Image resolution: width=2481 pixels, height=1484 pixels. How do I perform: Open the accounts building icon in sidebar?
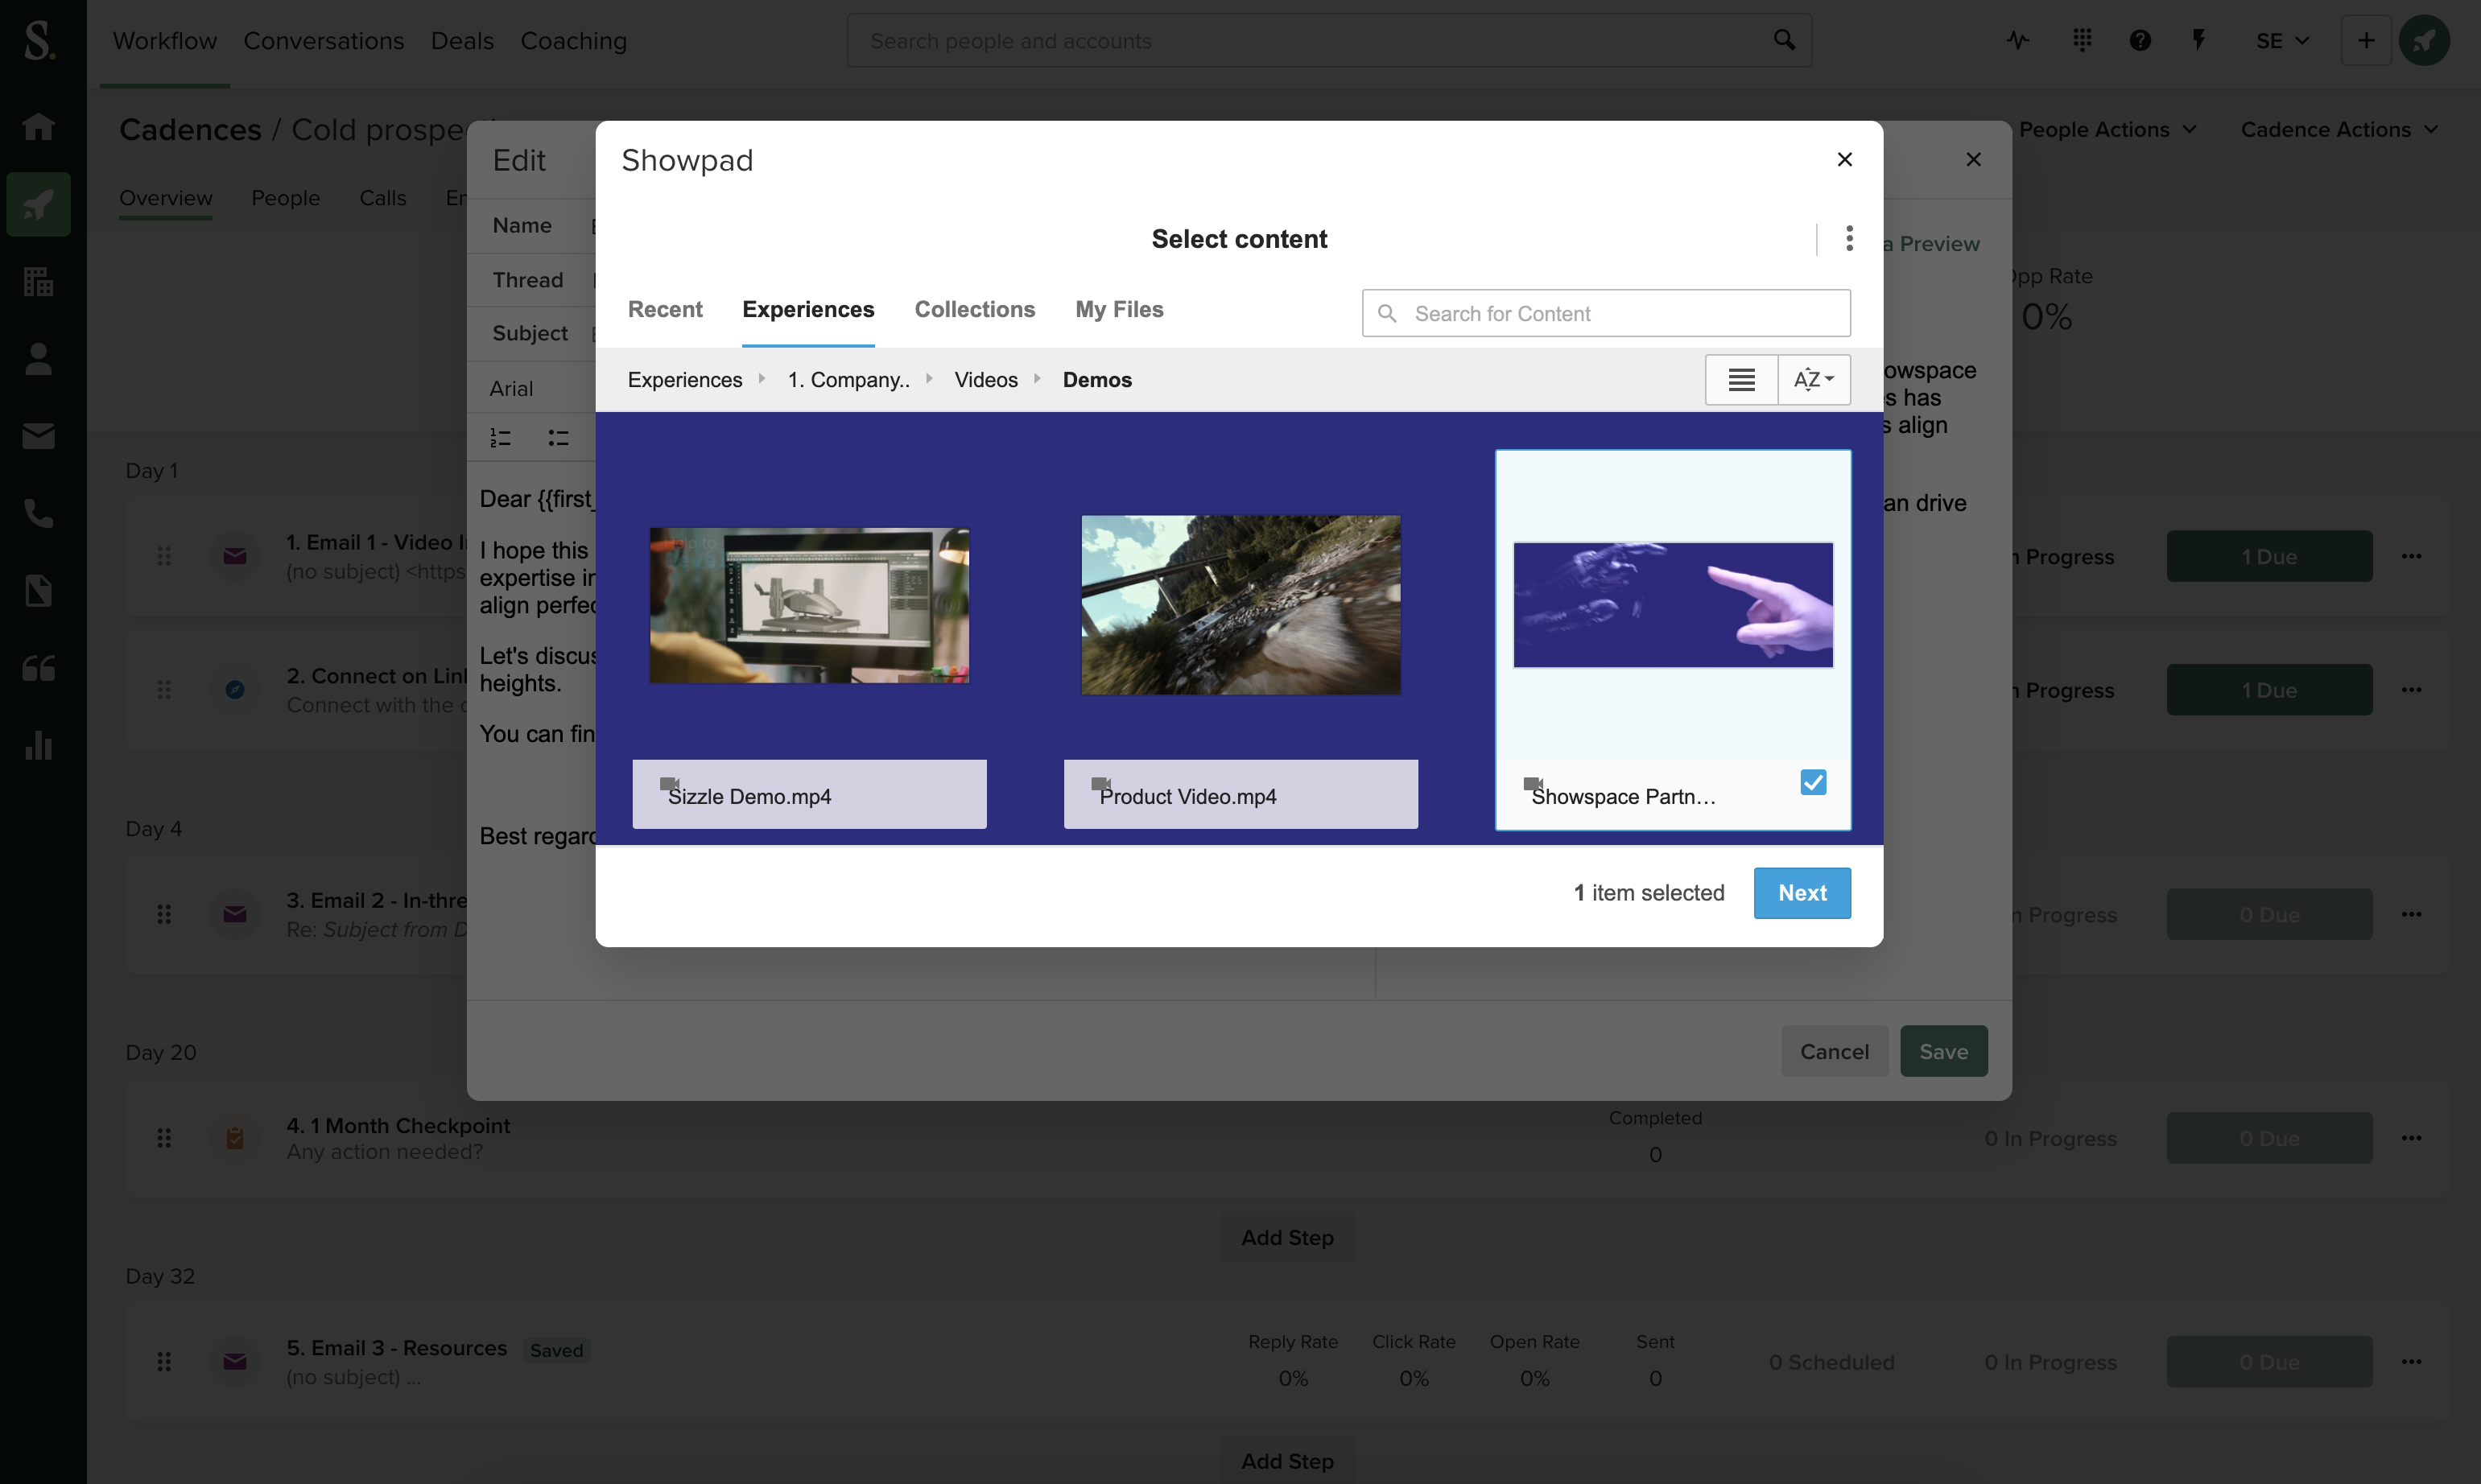38,282
